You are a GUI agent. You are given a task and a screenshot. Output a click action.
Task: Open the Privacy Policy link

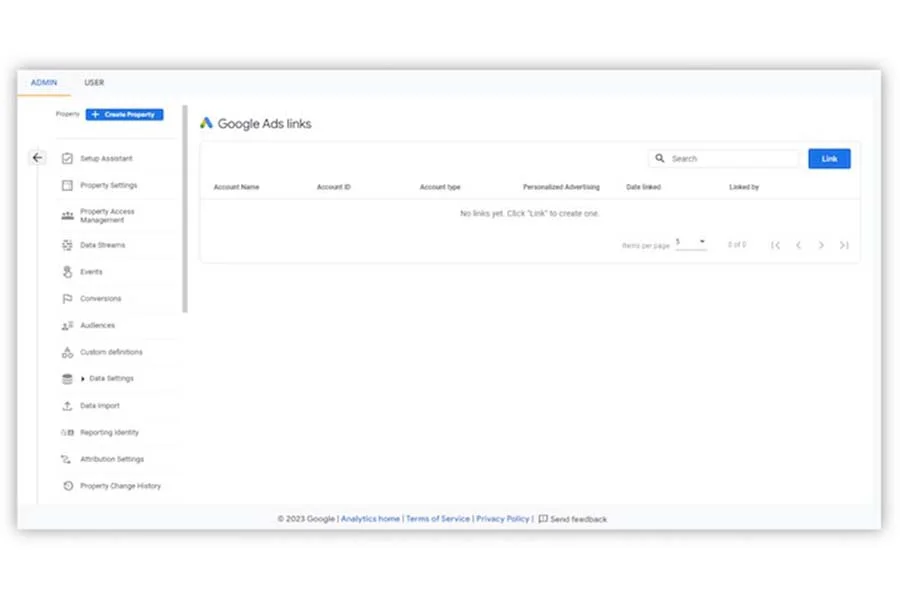pos(502,519)
